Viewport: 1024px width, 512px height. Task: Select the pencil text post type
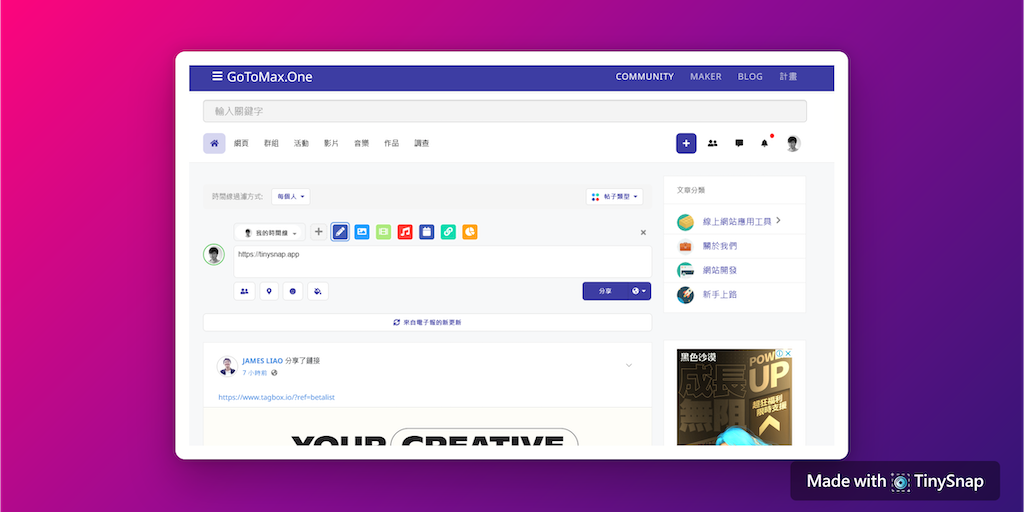point(340,232)
